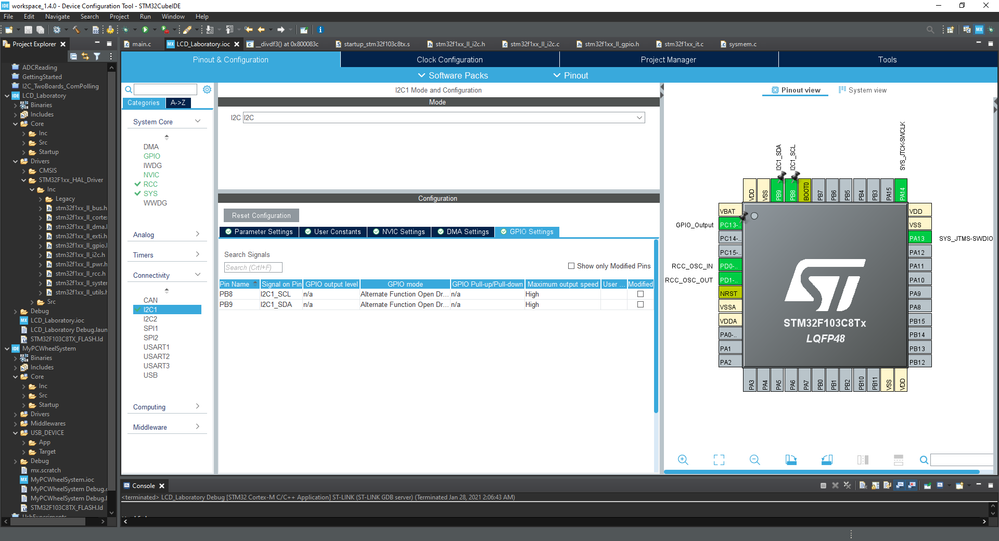Viewport: 999px width, 541px height.
Task: Expand the Analog category
Action: click(x=198, y=234)
